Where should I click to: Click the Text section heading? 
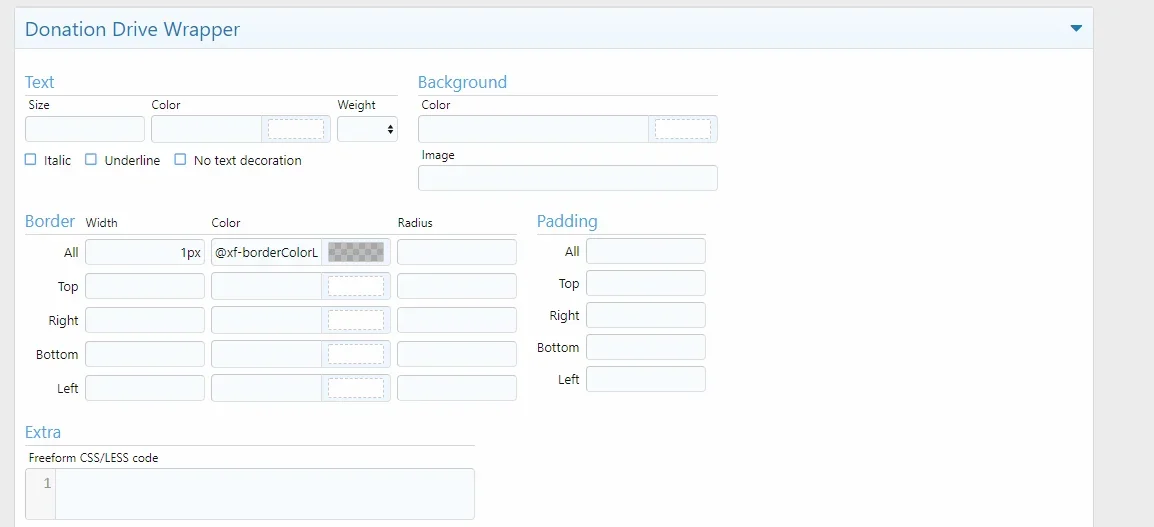[x=40, y=82]
